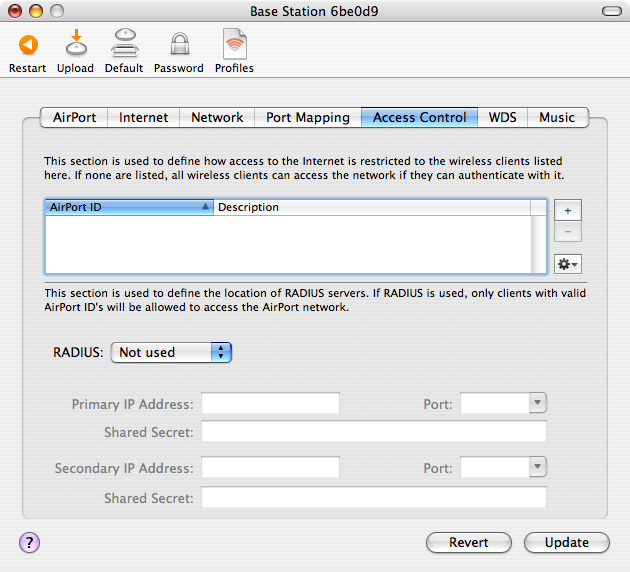Open the Password lock icon

pyautogui.click(x=179, y=44)
